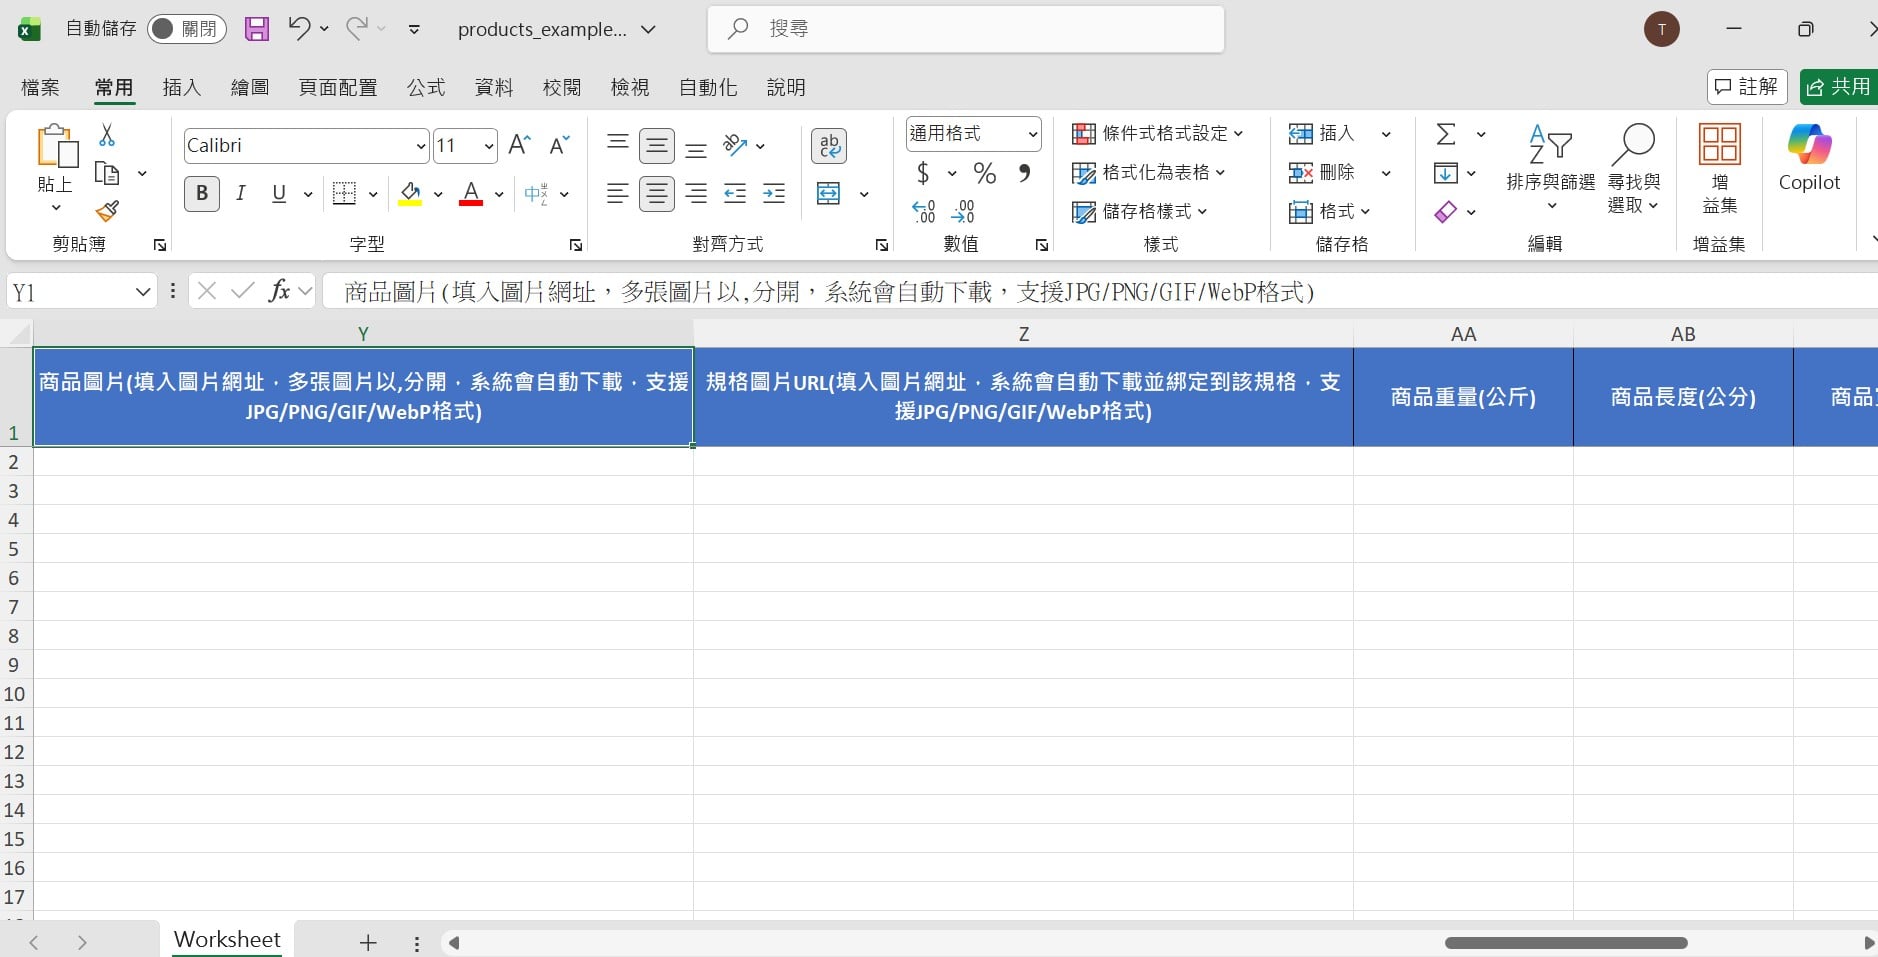Open the 檔案 menu

tap(40, 88)
